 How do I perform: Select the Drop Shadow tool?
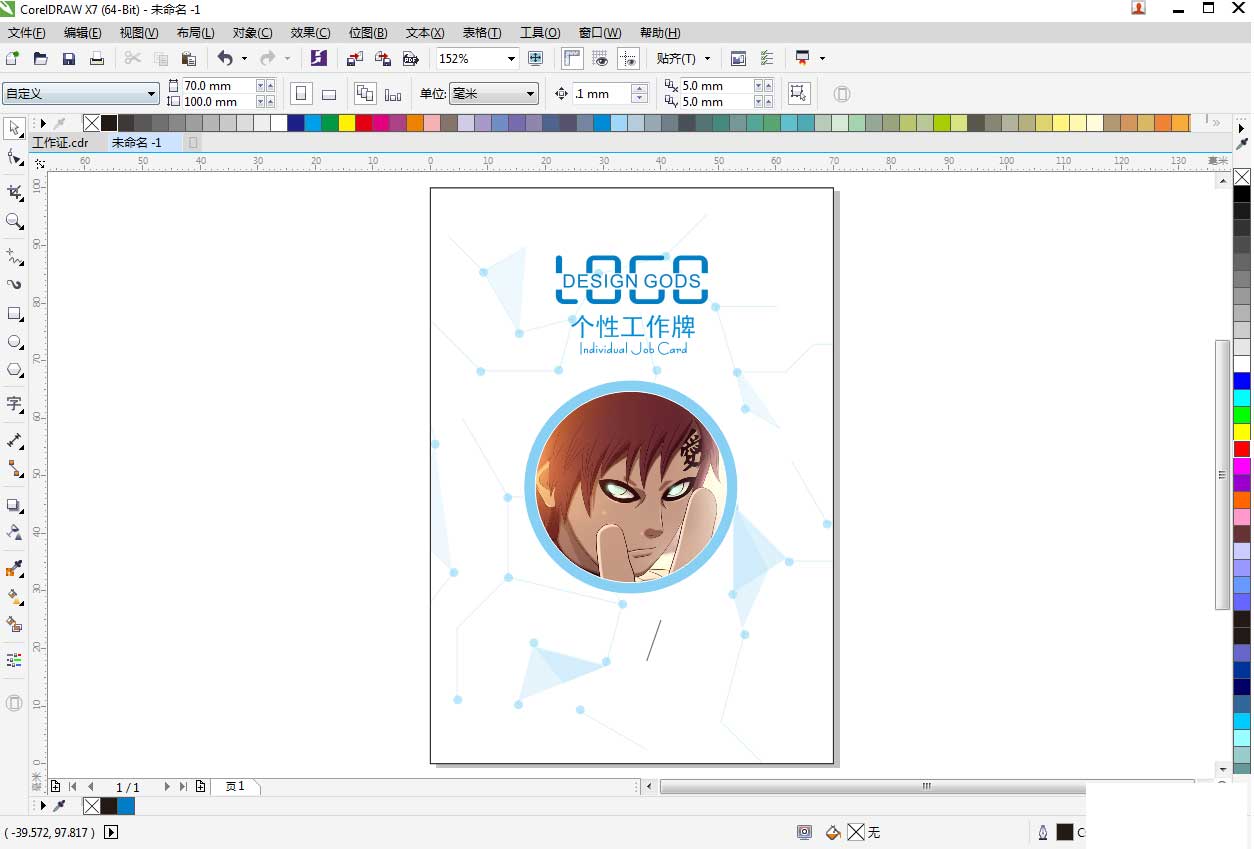14,504
